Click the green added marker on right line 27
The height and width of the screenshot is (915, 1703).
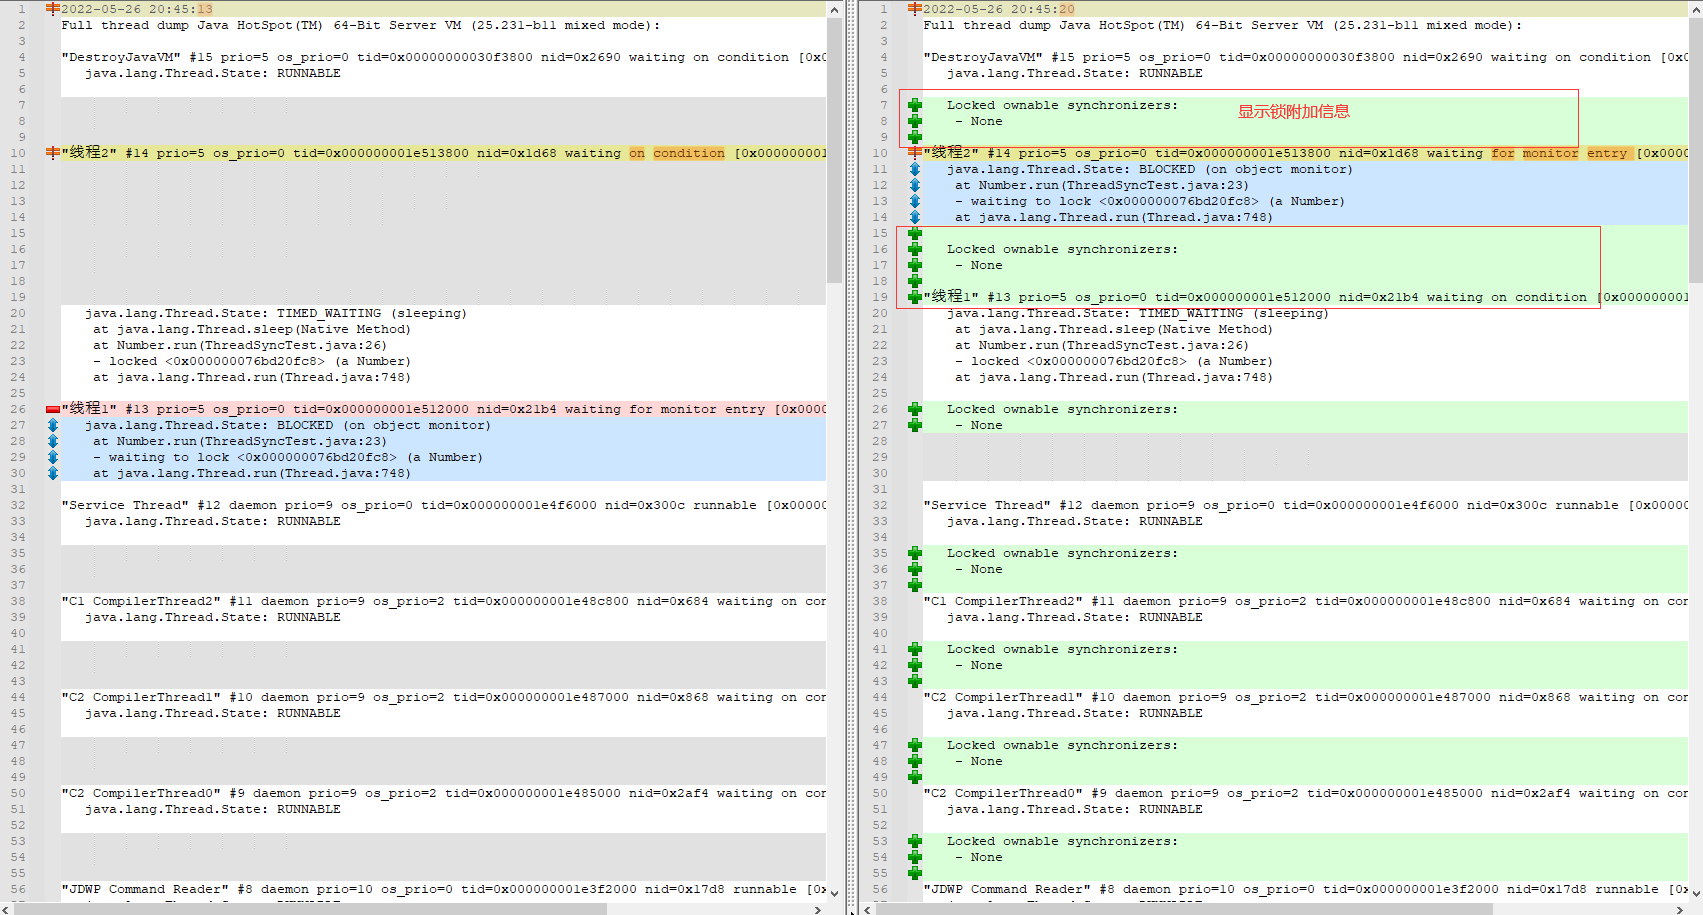coord(915,425)
